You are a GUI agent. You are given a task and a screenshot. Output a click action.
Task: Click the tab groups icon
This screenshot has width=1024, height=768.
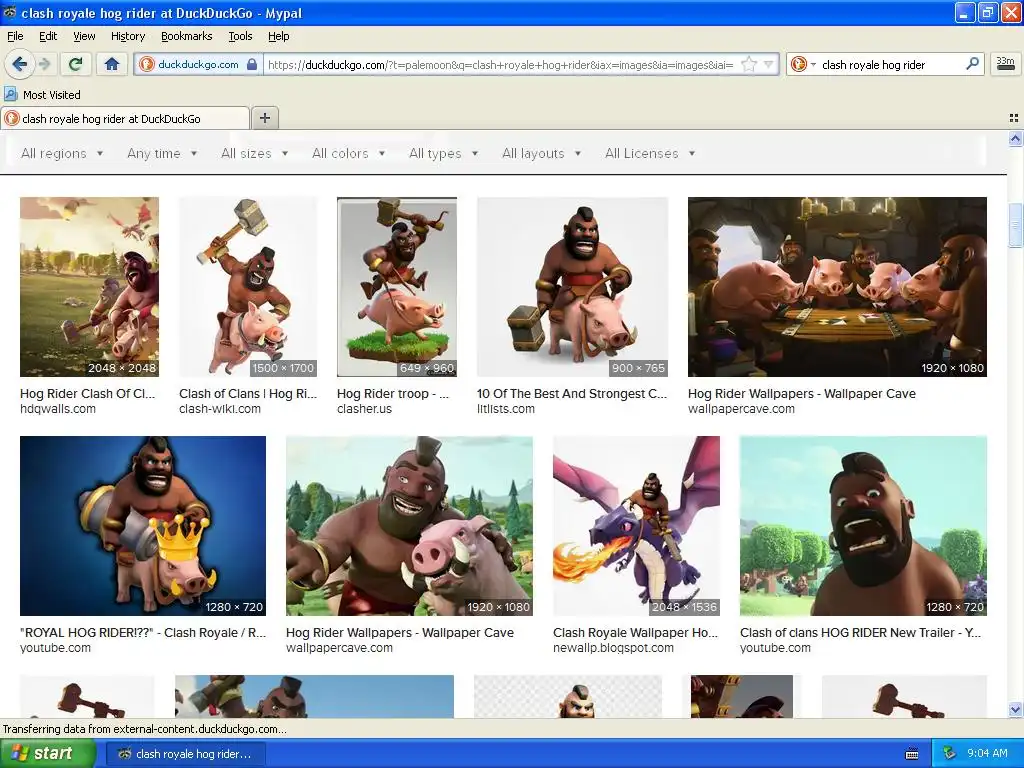pos(1014,118)
